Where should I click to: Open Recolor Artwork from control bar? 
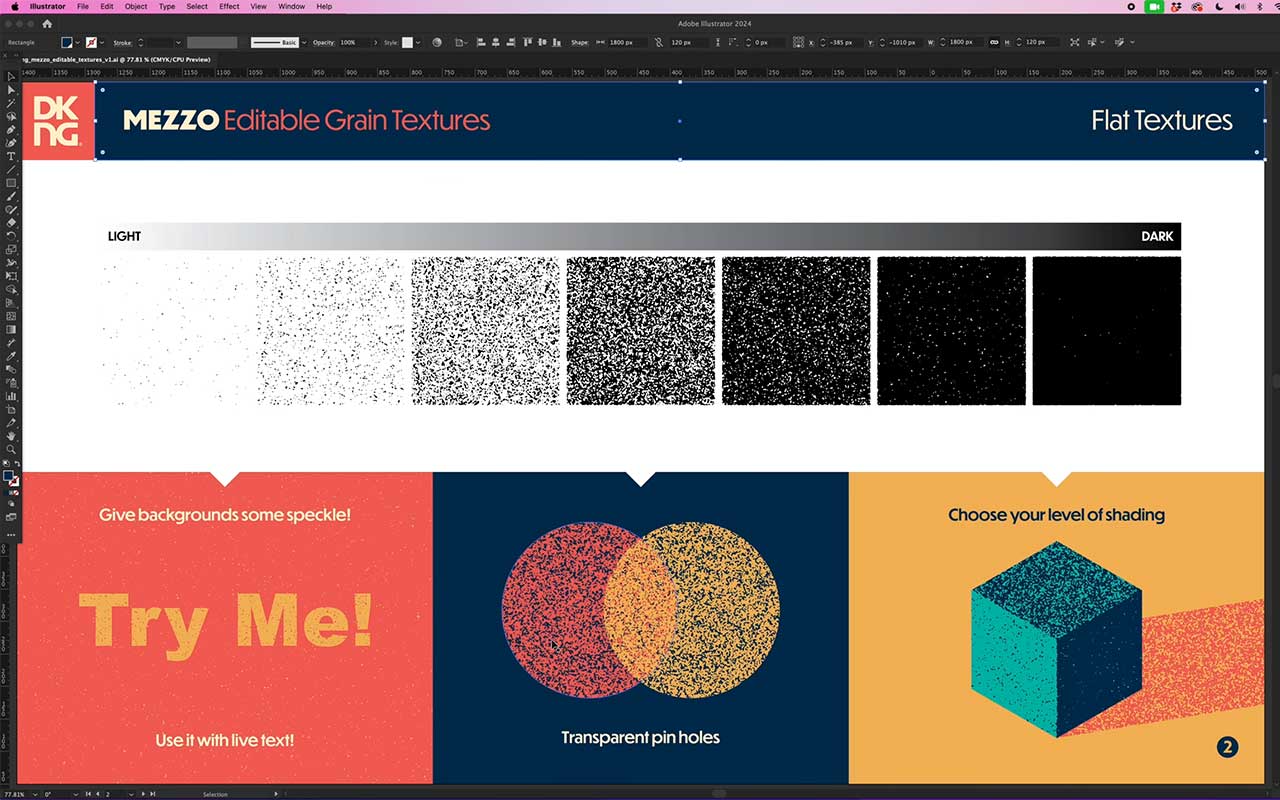(x=437, y=42)
